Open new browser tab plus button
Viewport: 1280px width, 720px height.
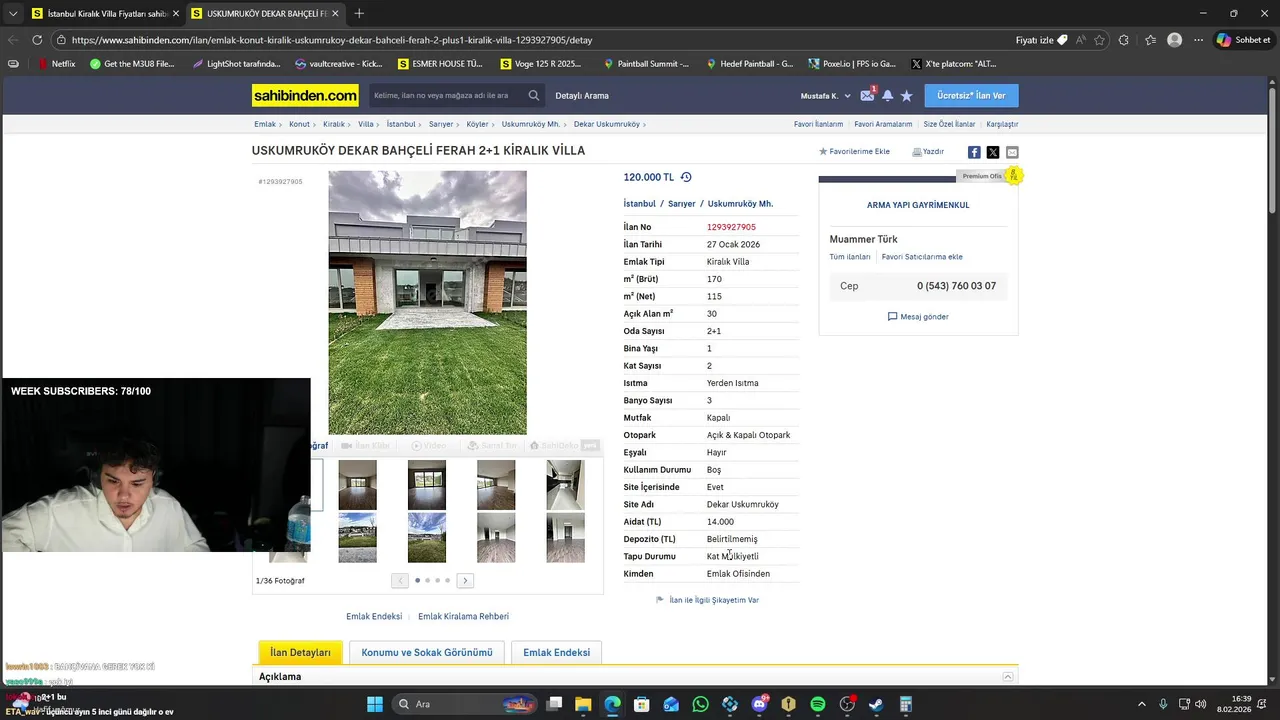coord(359,13)
